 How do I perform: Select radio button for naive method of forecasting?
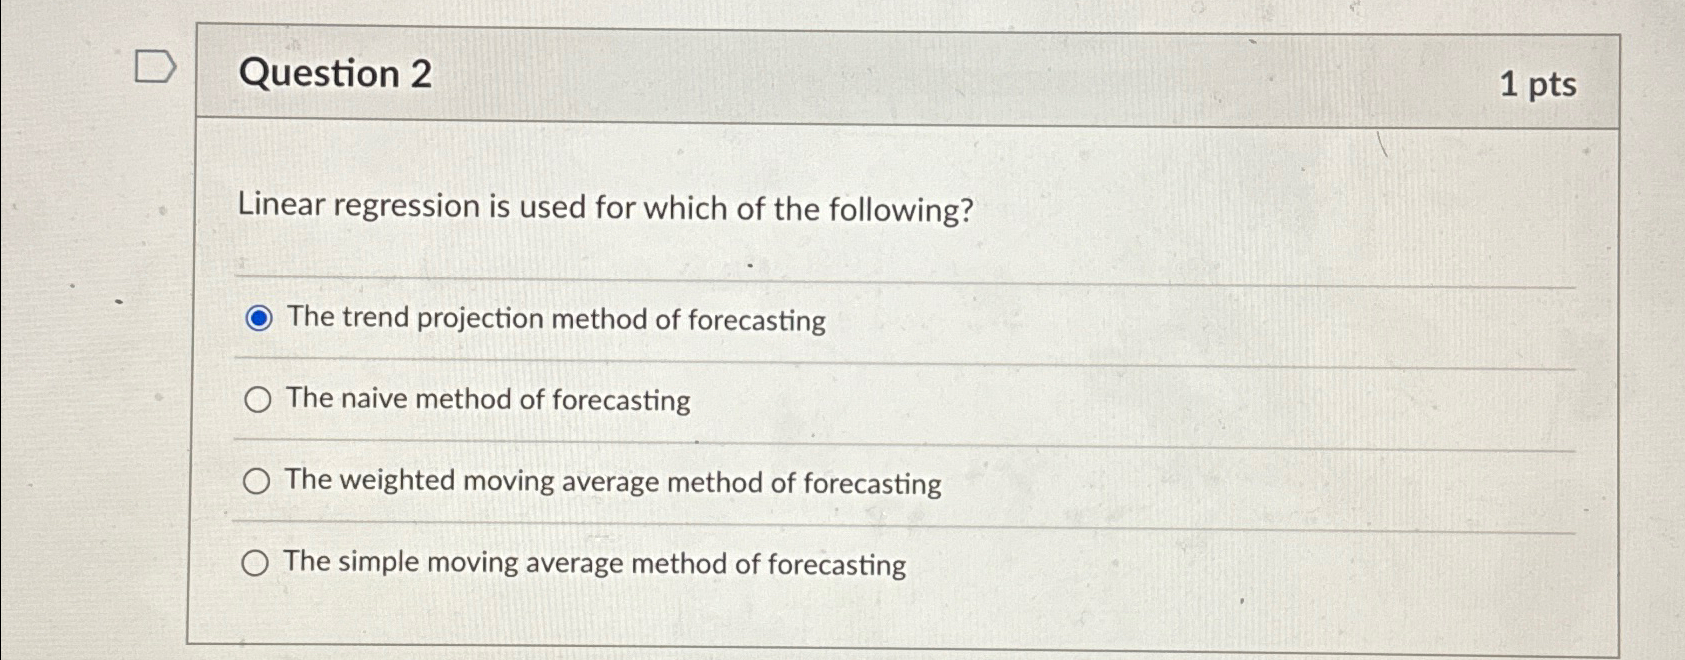pyautogui.click(x=258, y=400)
